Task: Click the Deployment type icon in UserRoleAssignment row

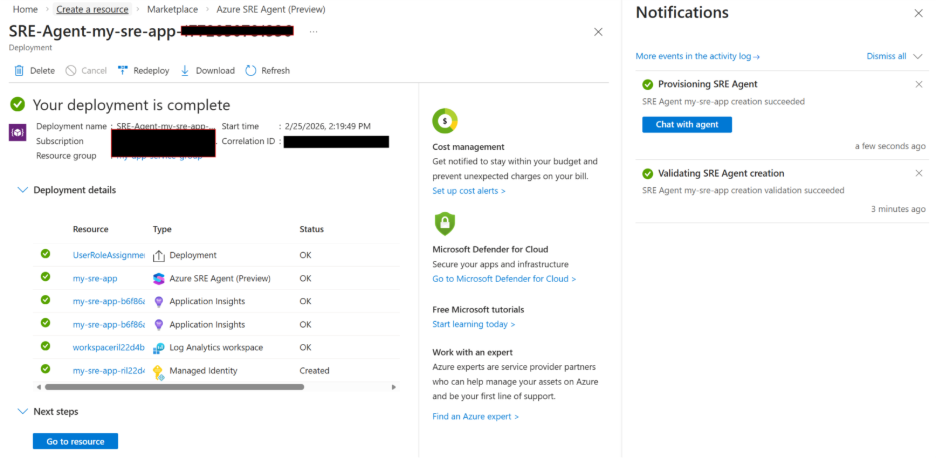Action: [159, 255]
